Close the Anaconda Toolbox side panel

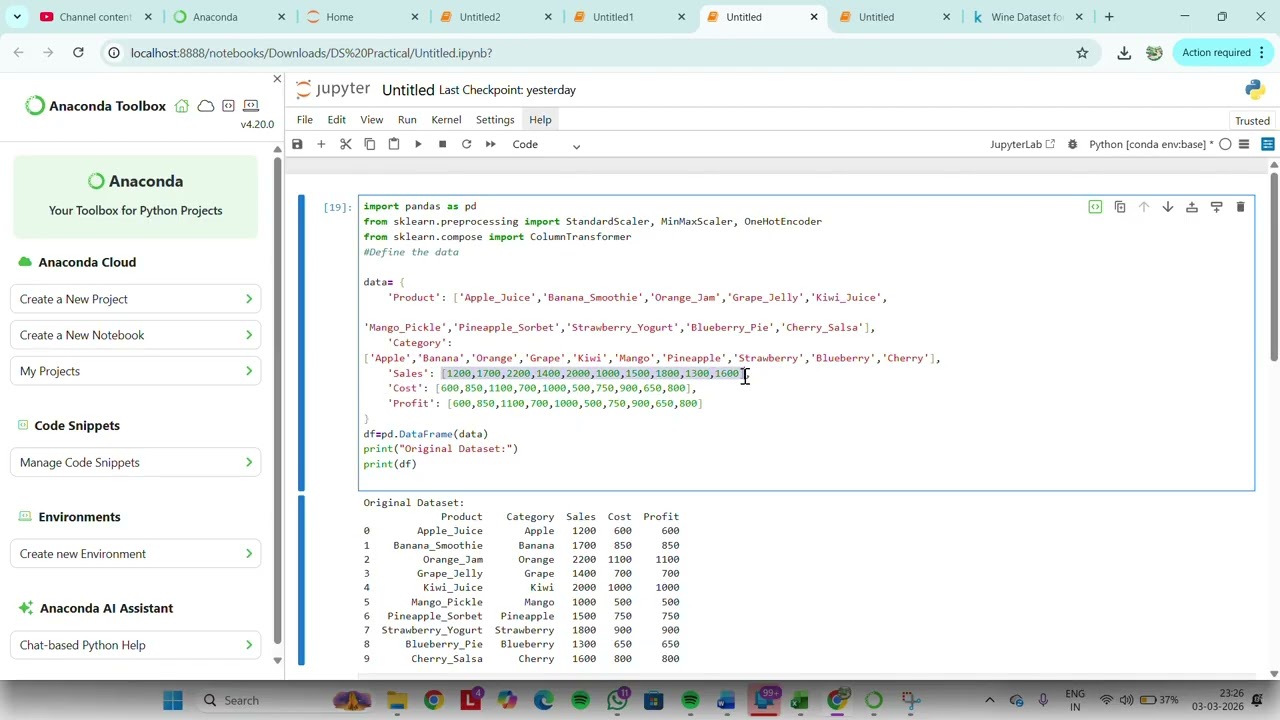pos(277,79)
